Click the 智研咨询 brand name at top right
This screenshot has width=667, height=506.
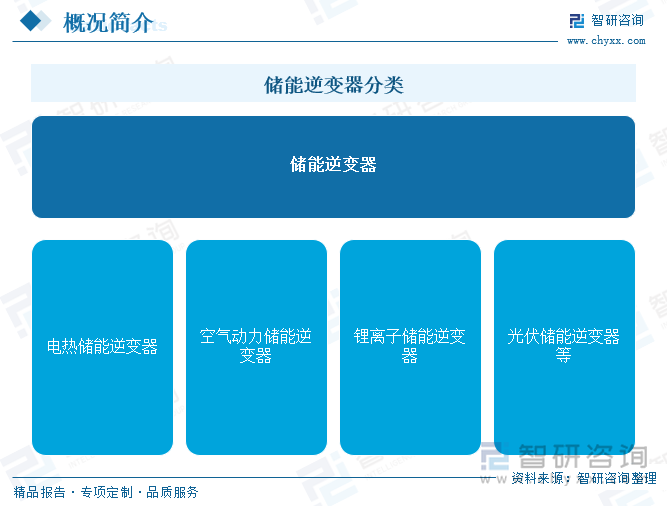[x=617, y=20]
